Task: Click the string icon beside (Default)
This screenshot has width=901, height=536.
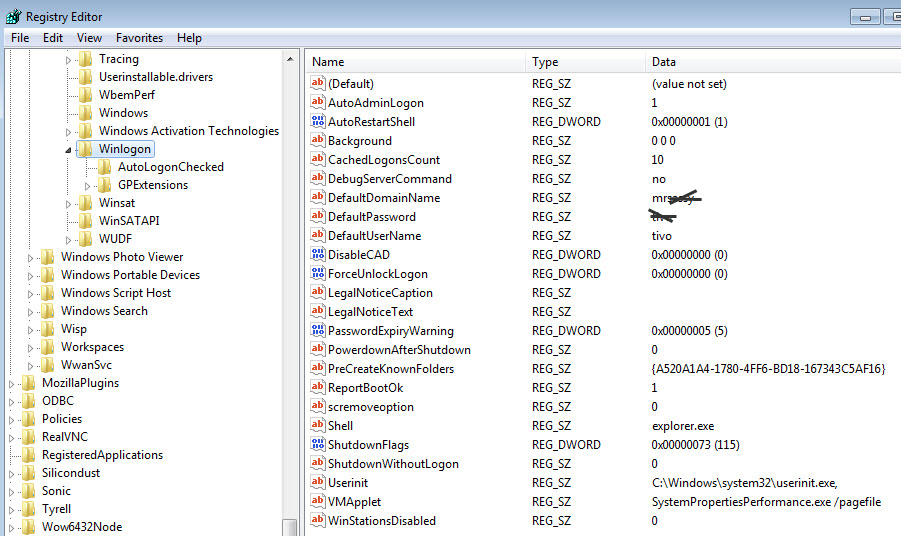Action: [x=318, y=83]
